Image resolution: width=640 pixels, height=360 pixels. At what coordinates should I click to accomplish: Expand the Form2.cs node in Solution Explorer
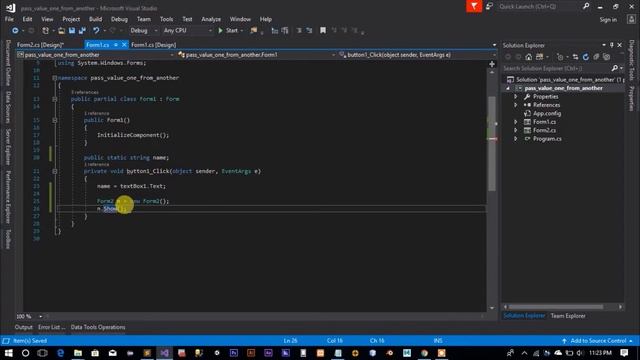(x=516, y=131)
